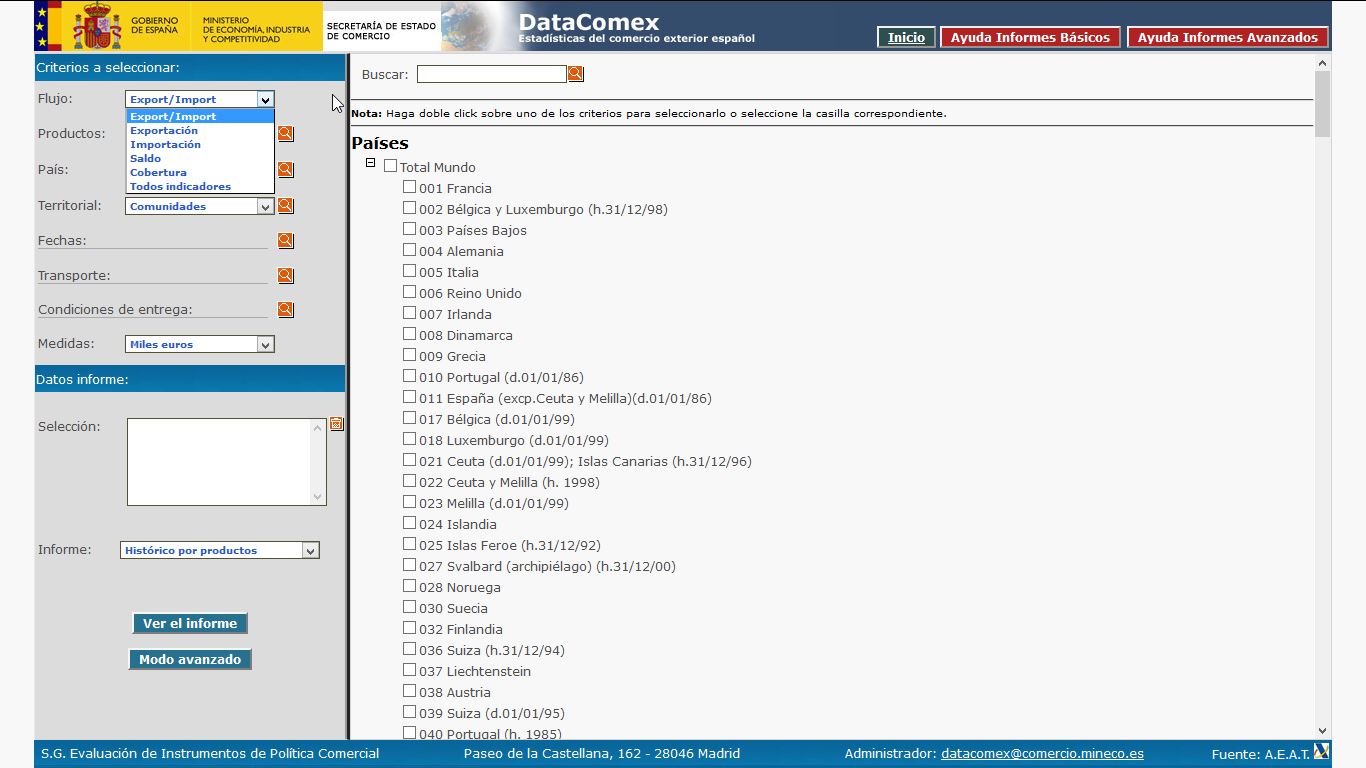Click the '032 Finlandia' label
Image resolution: width=1366 pixels, height=768 pixels.
[461, 629]
